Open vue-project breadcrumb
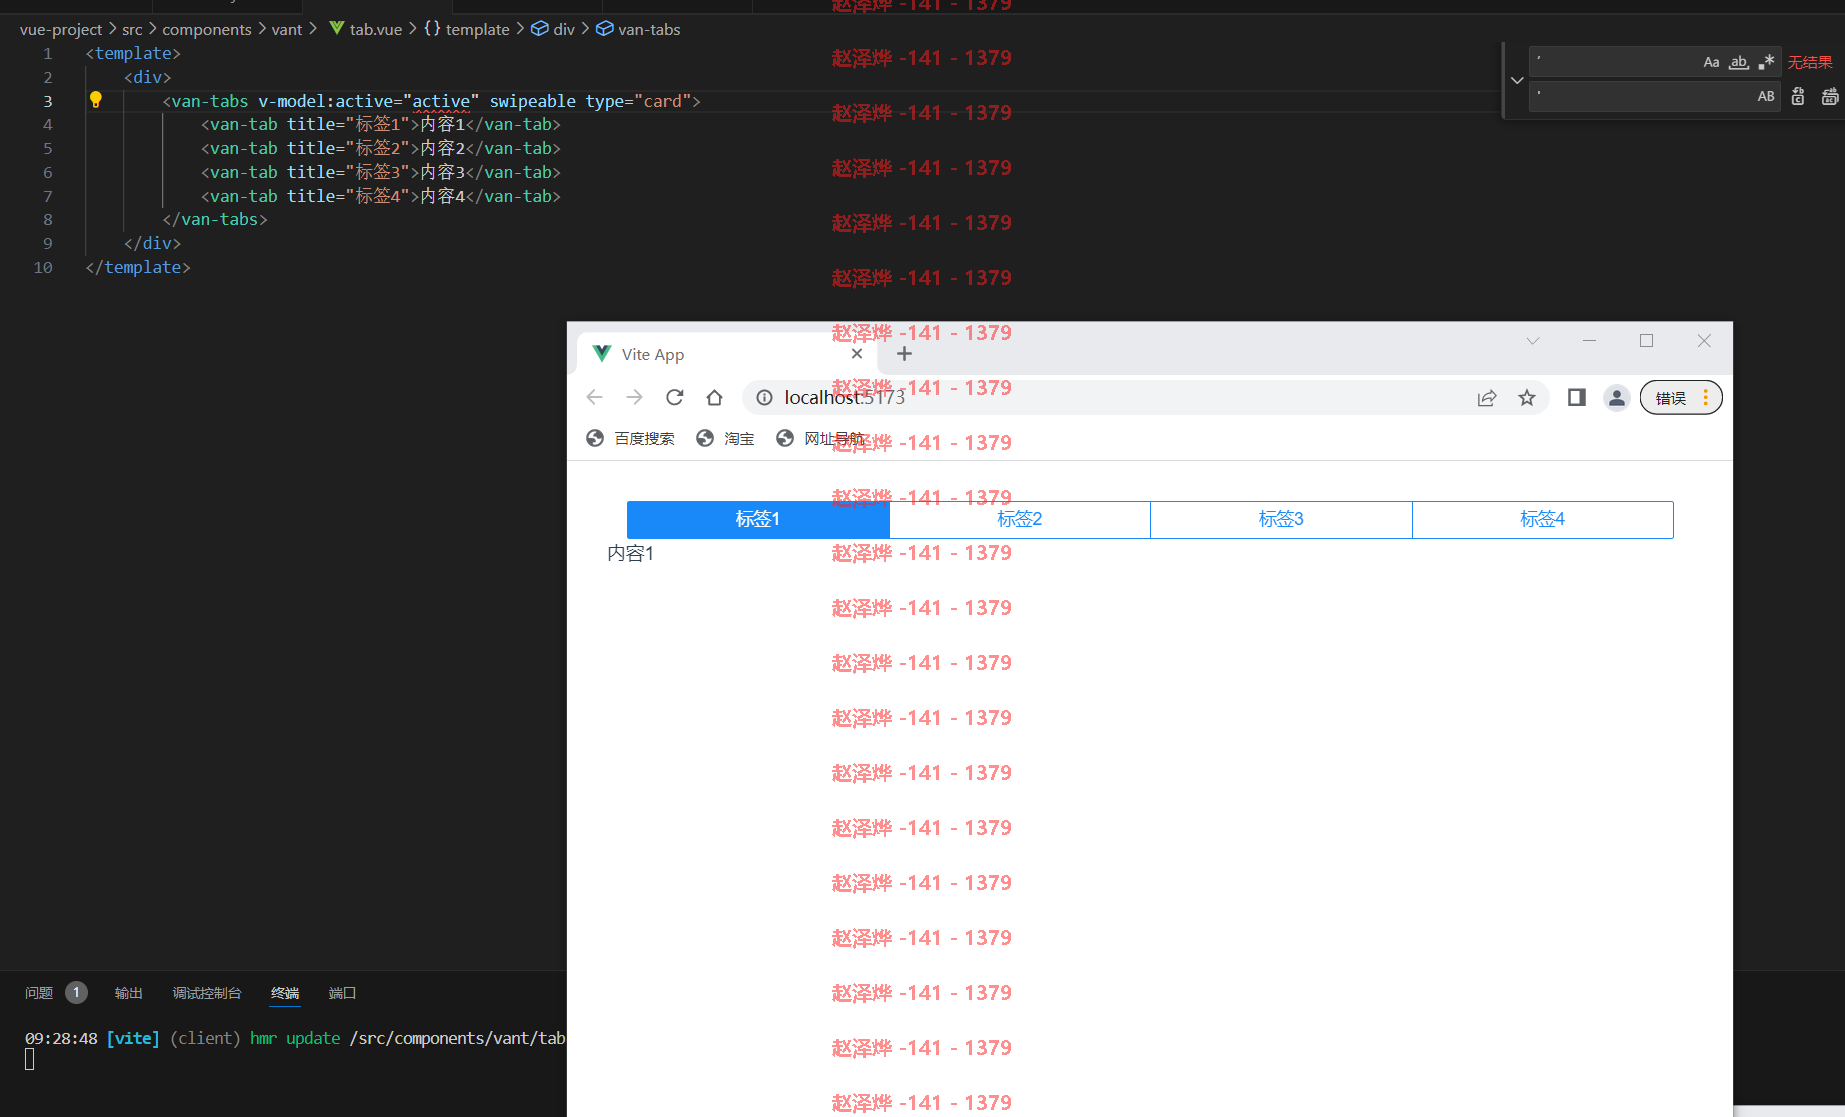This screenshot has height=1117, width=1845. tap(60, 29)
